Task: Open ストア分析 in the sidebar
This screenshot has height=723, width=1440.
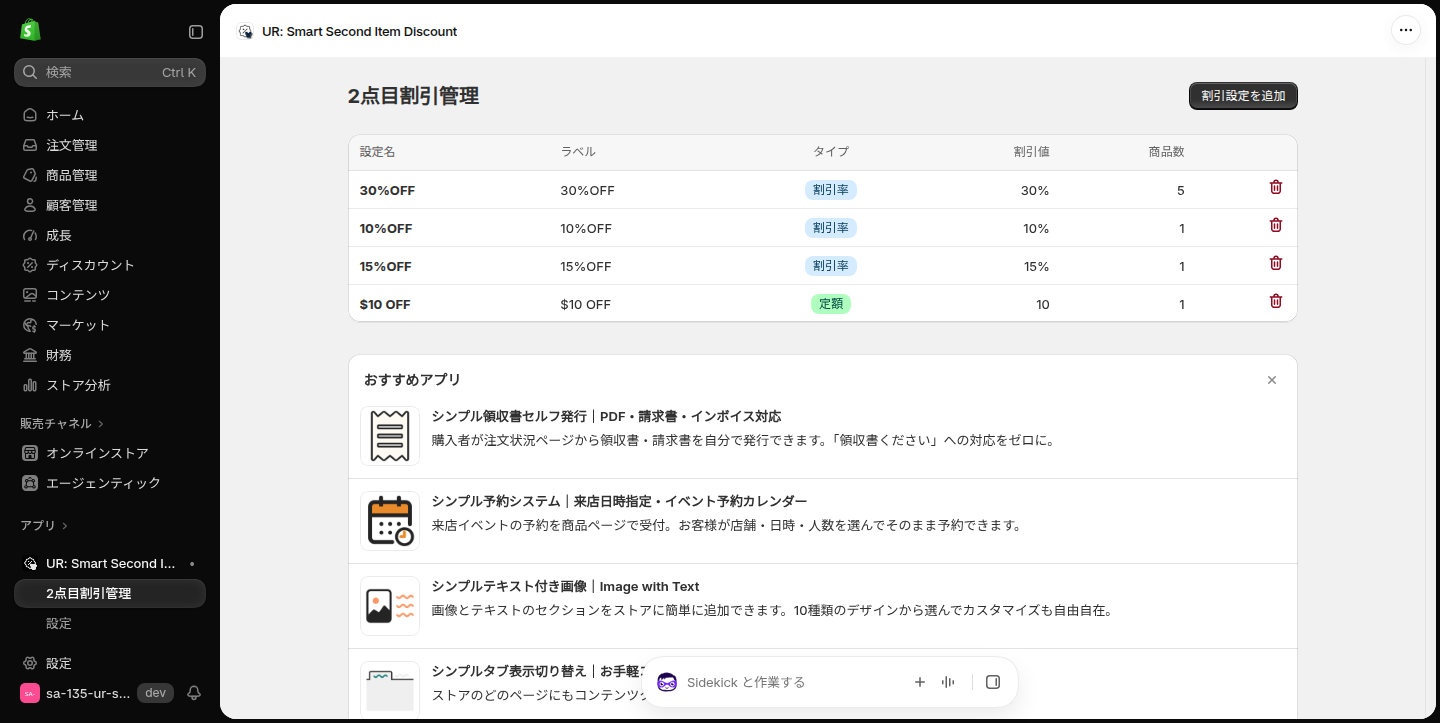Action: tap(110, 385)
